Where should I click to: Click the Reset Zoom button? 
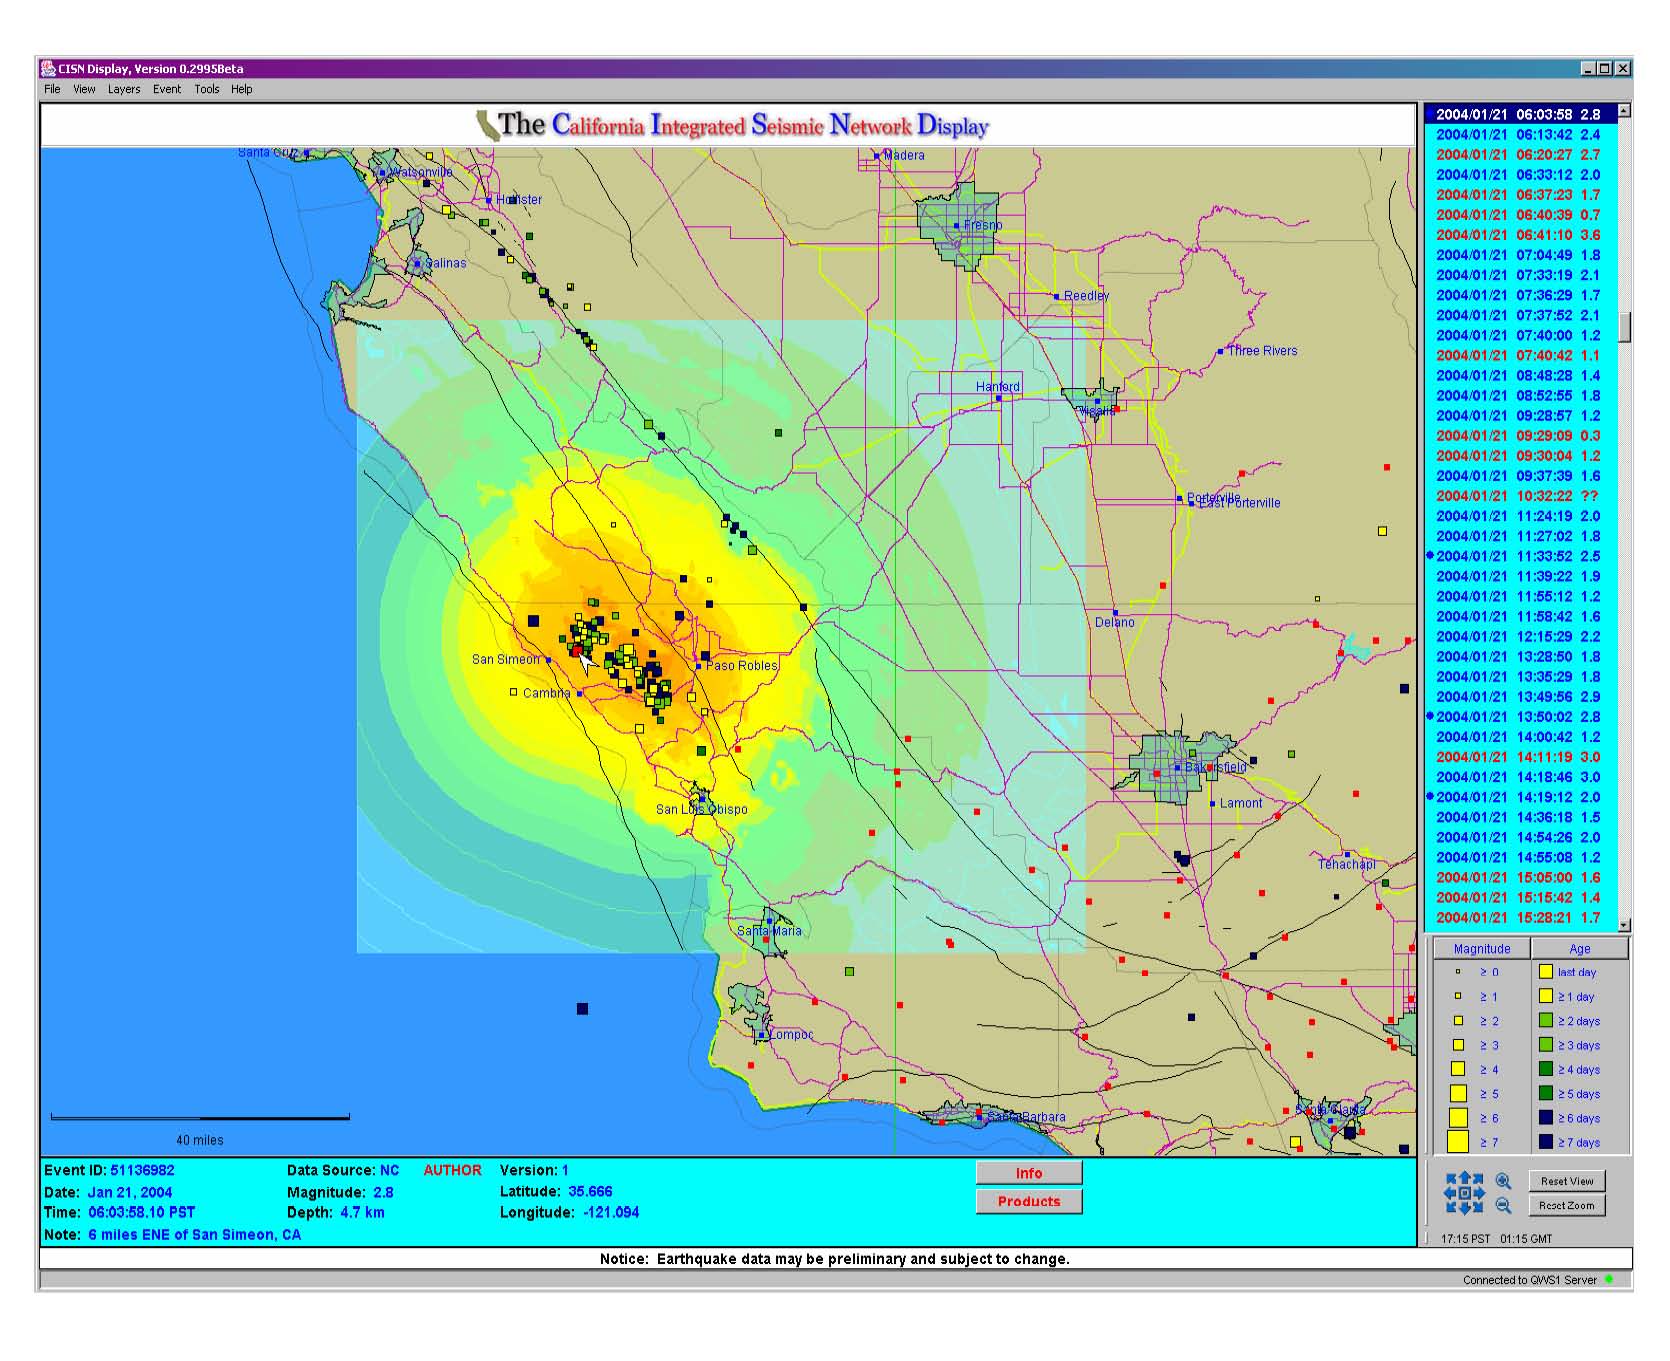1567,1205
